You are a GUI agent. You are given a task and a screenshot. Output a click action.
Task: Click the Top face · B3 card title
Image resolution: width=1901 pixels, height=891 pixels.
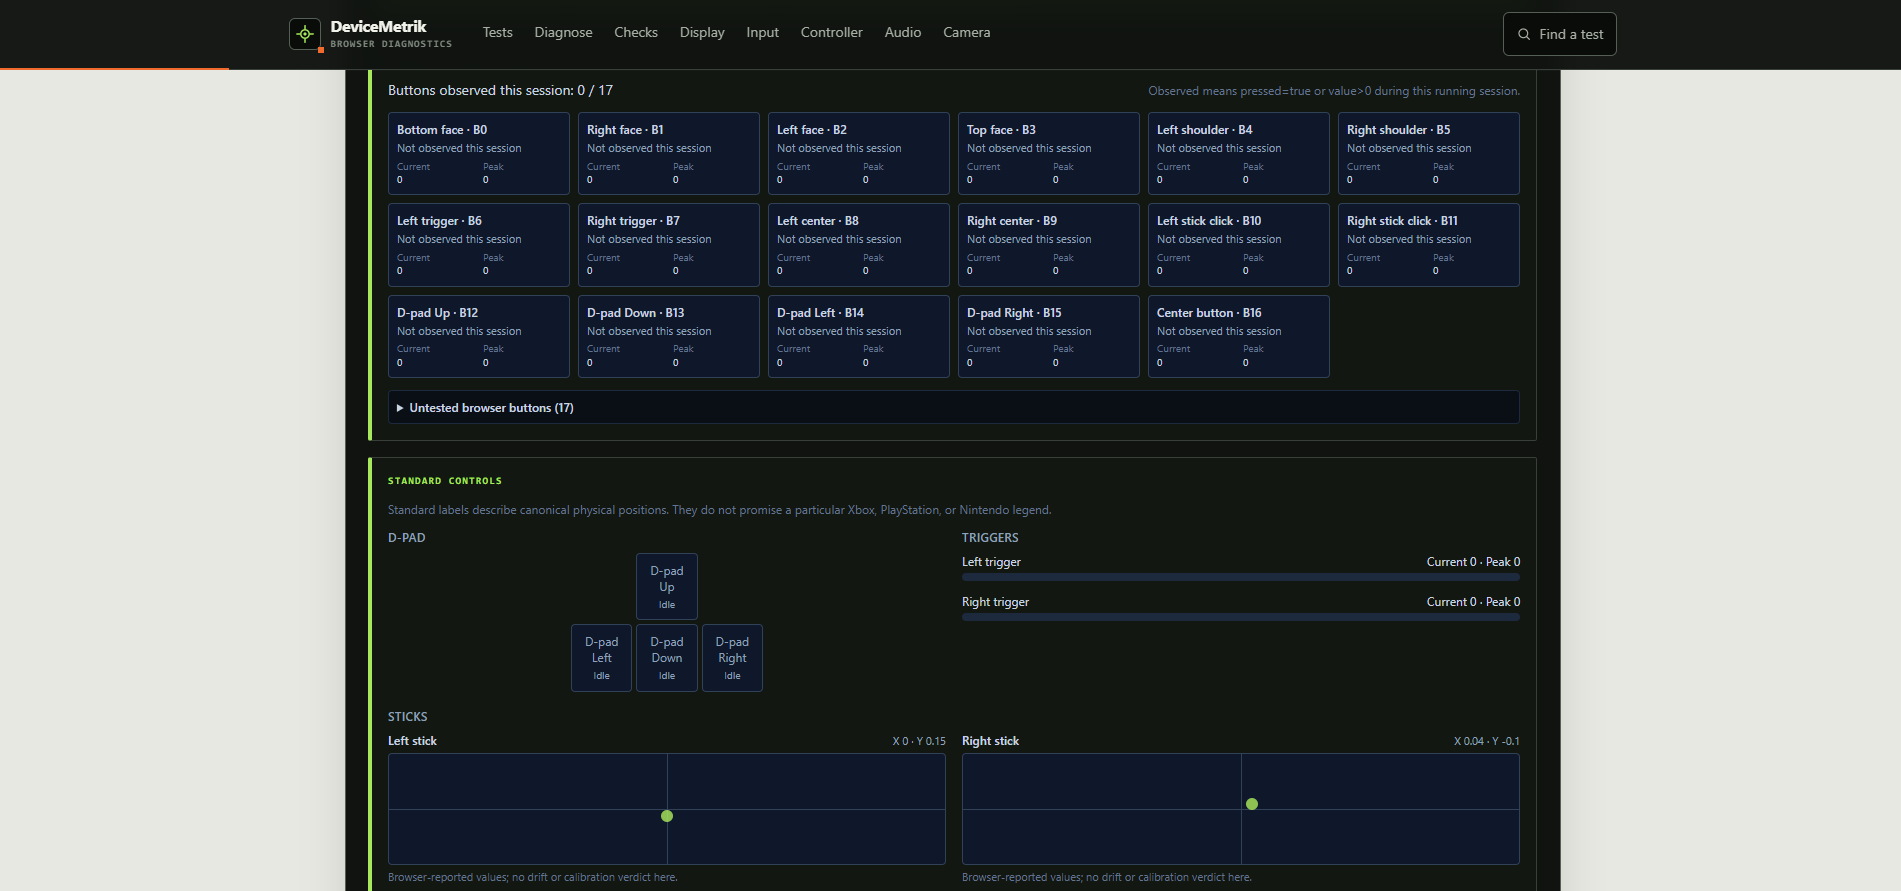[1001, 130]
